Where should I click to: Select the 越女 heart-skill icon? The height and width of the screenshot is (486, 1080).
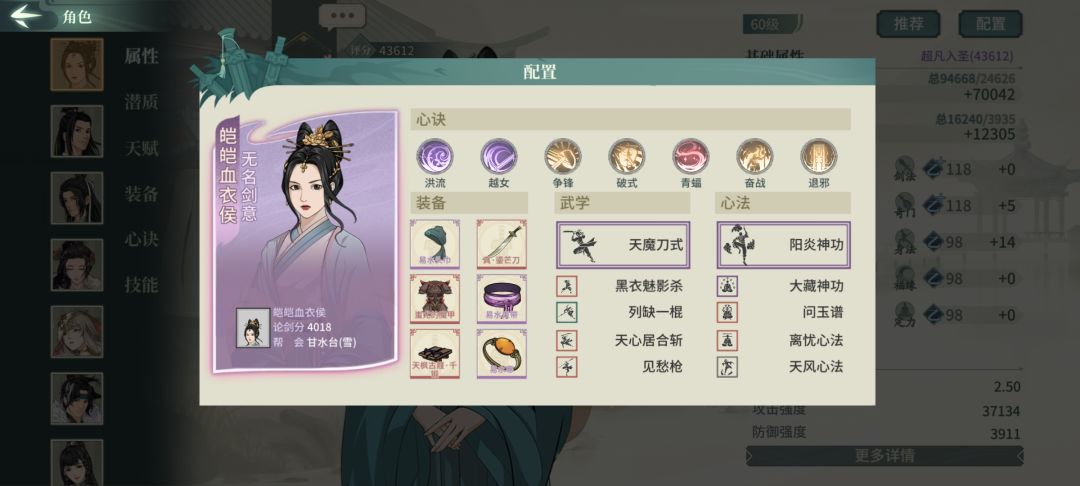tap(499, 156)
